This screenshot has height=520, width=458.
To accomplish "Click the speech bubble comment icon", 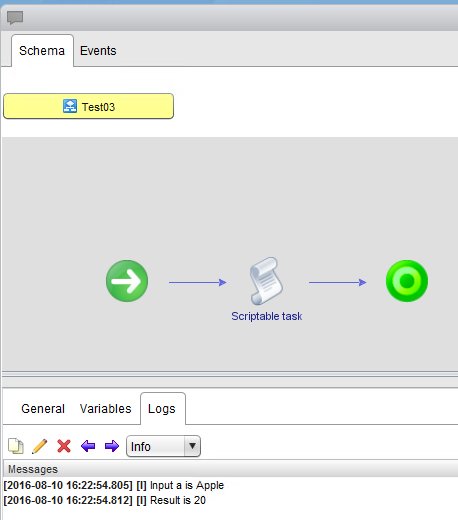I will click(x=15, y=17).
